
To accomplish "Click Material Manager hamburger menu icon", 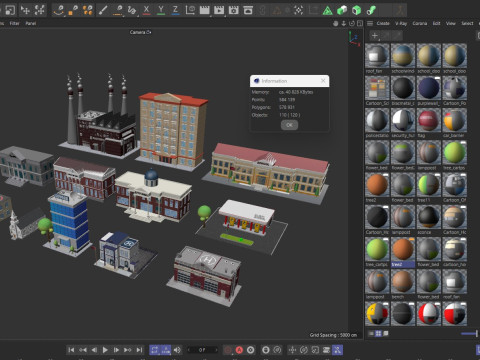I will point(370,23).
